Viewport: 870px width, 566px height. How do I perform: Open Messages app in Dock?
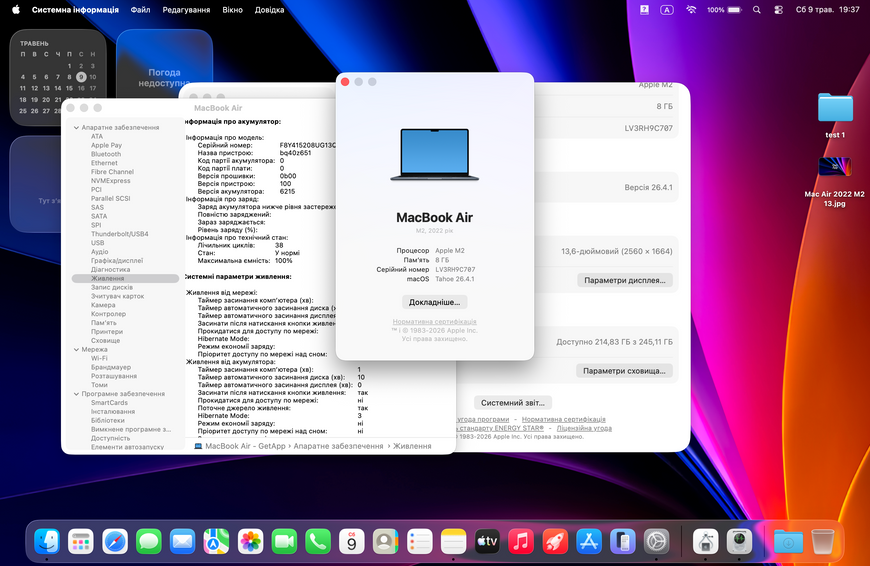click(x=149, y=541)
